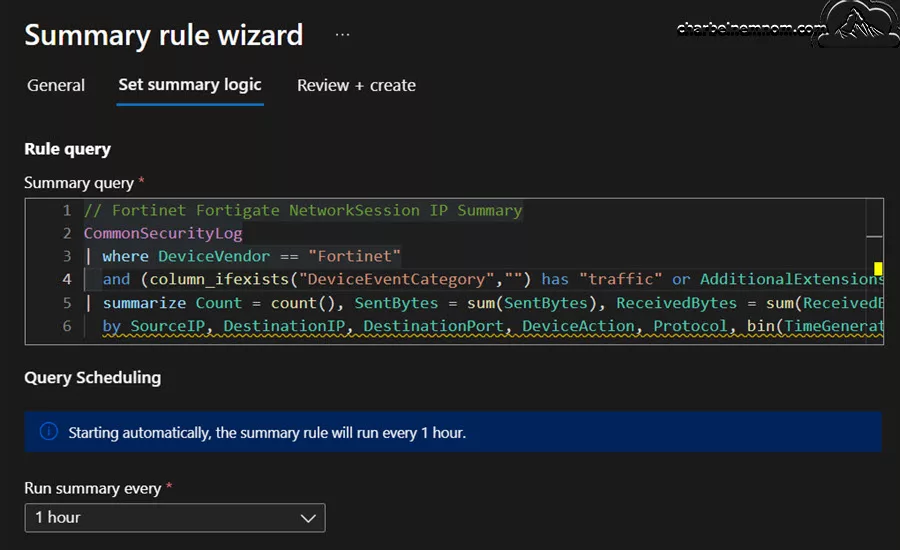Click DestinationPort in the underlined by clause
Screen dimensions: 900x550
pos(433,326)
